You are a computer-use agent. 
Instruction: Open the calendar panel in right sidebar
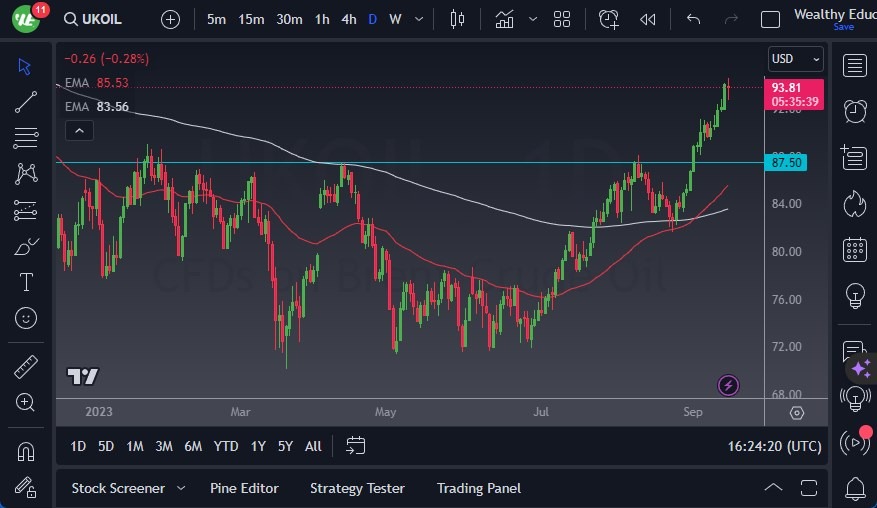coord(854,249)
